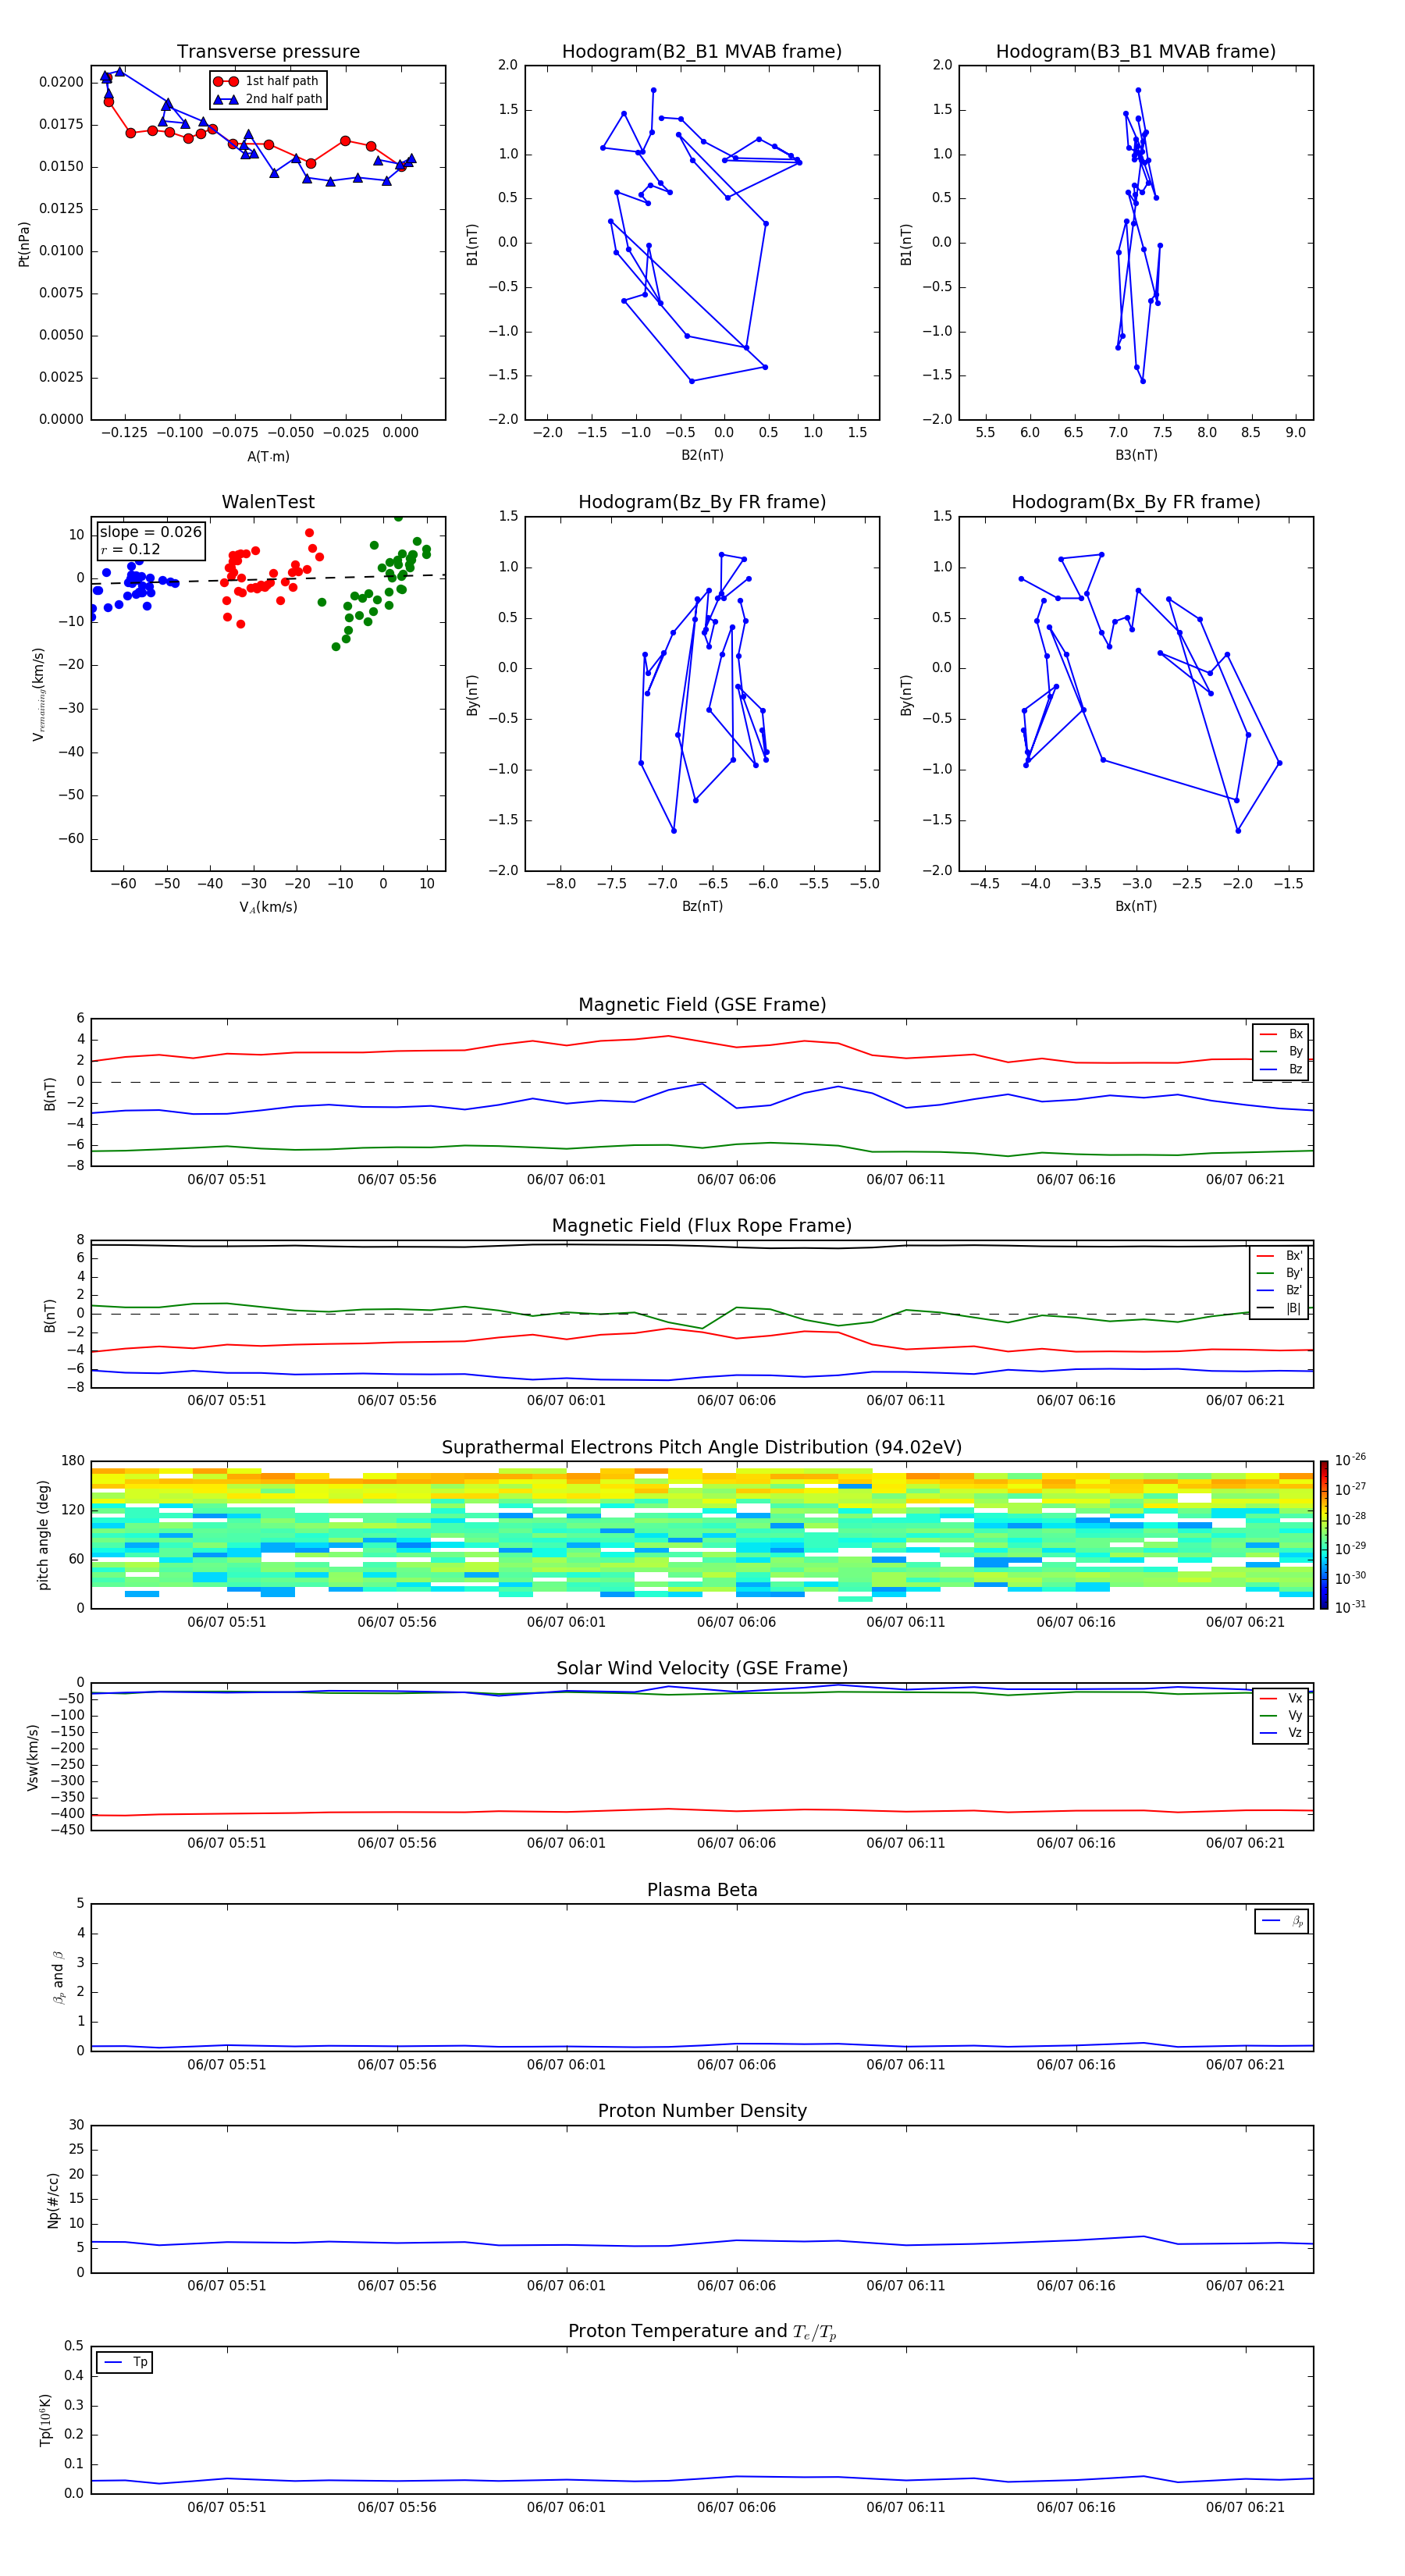This screenshot has width=1405, height=2576.
Task: Select the "1st half path" legend entry
Action: [267, 81]
